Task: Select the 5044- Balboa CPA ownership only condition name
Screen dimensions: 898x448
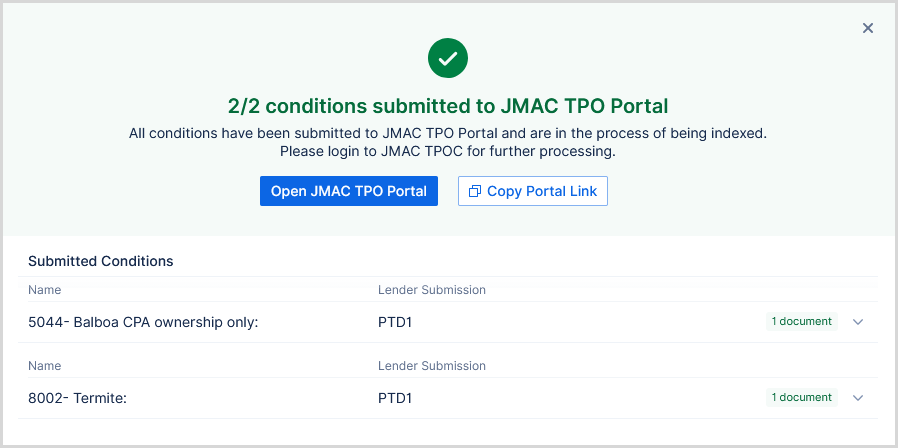Action: 143,322
